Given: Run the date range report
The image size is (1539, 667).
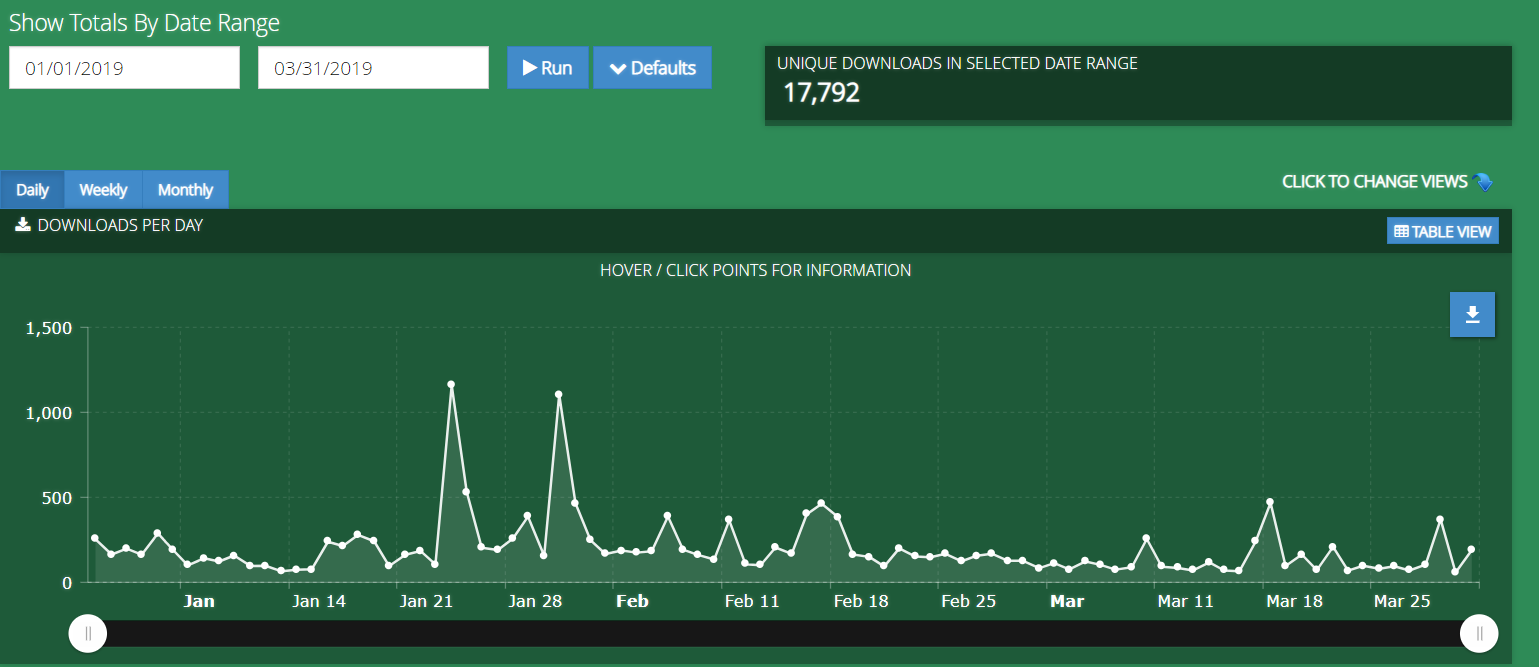Looking at the screenshot, I should click(x=547, y=68).
